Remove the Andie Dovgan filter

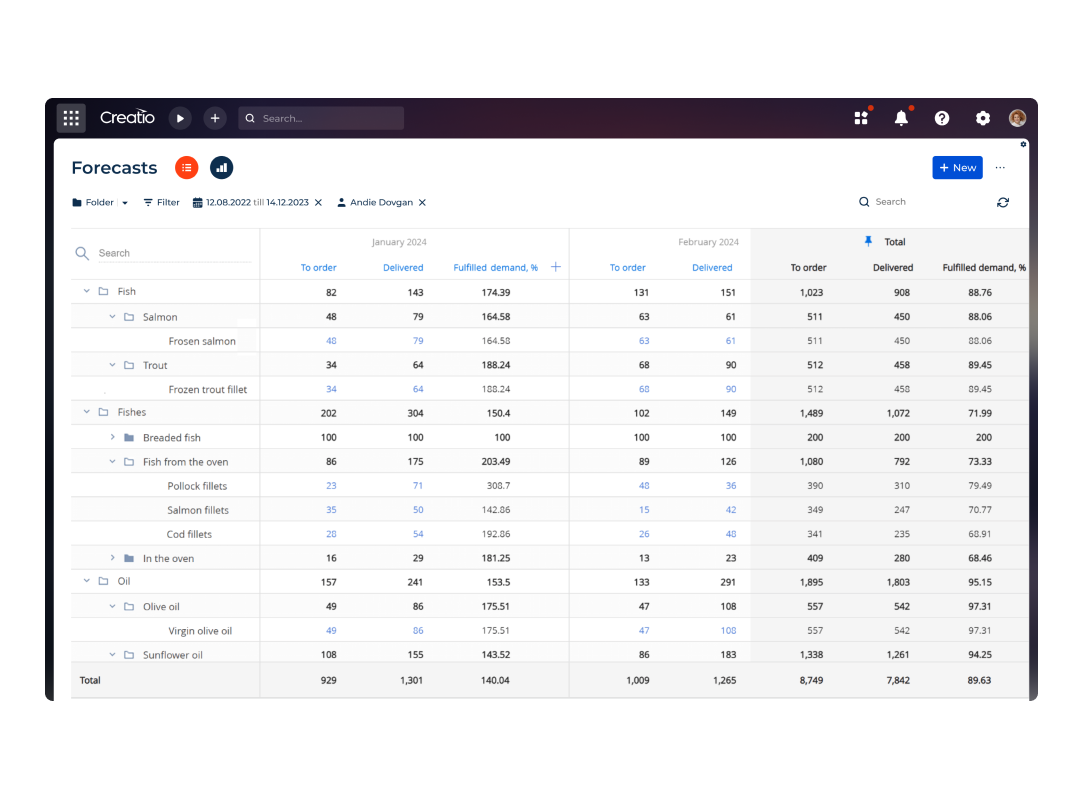(421, 201)
